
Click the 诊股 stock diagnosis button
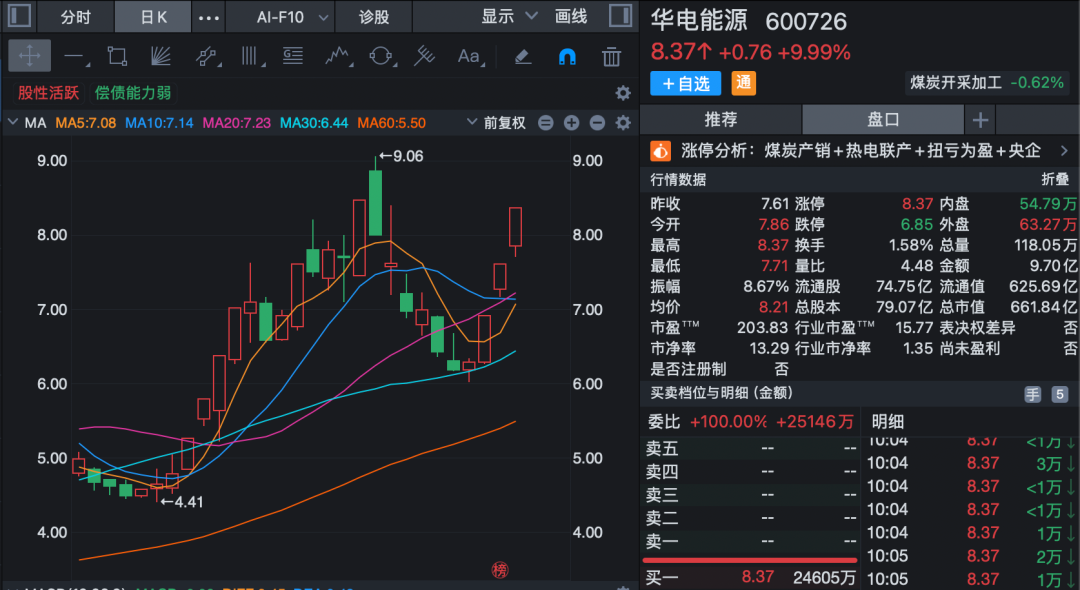(x=374, y=17)
